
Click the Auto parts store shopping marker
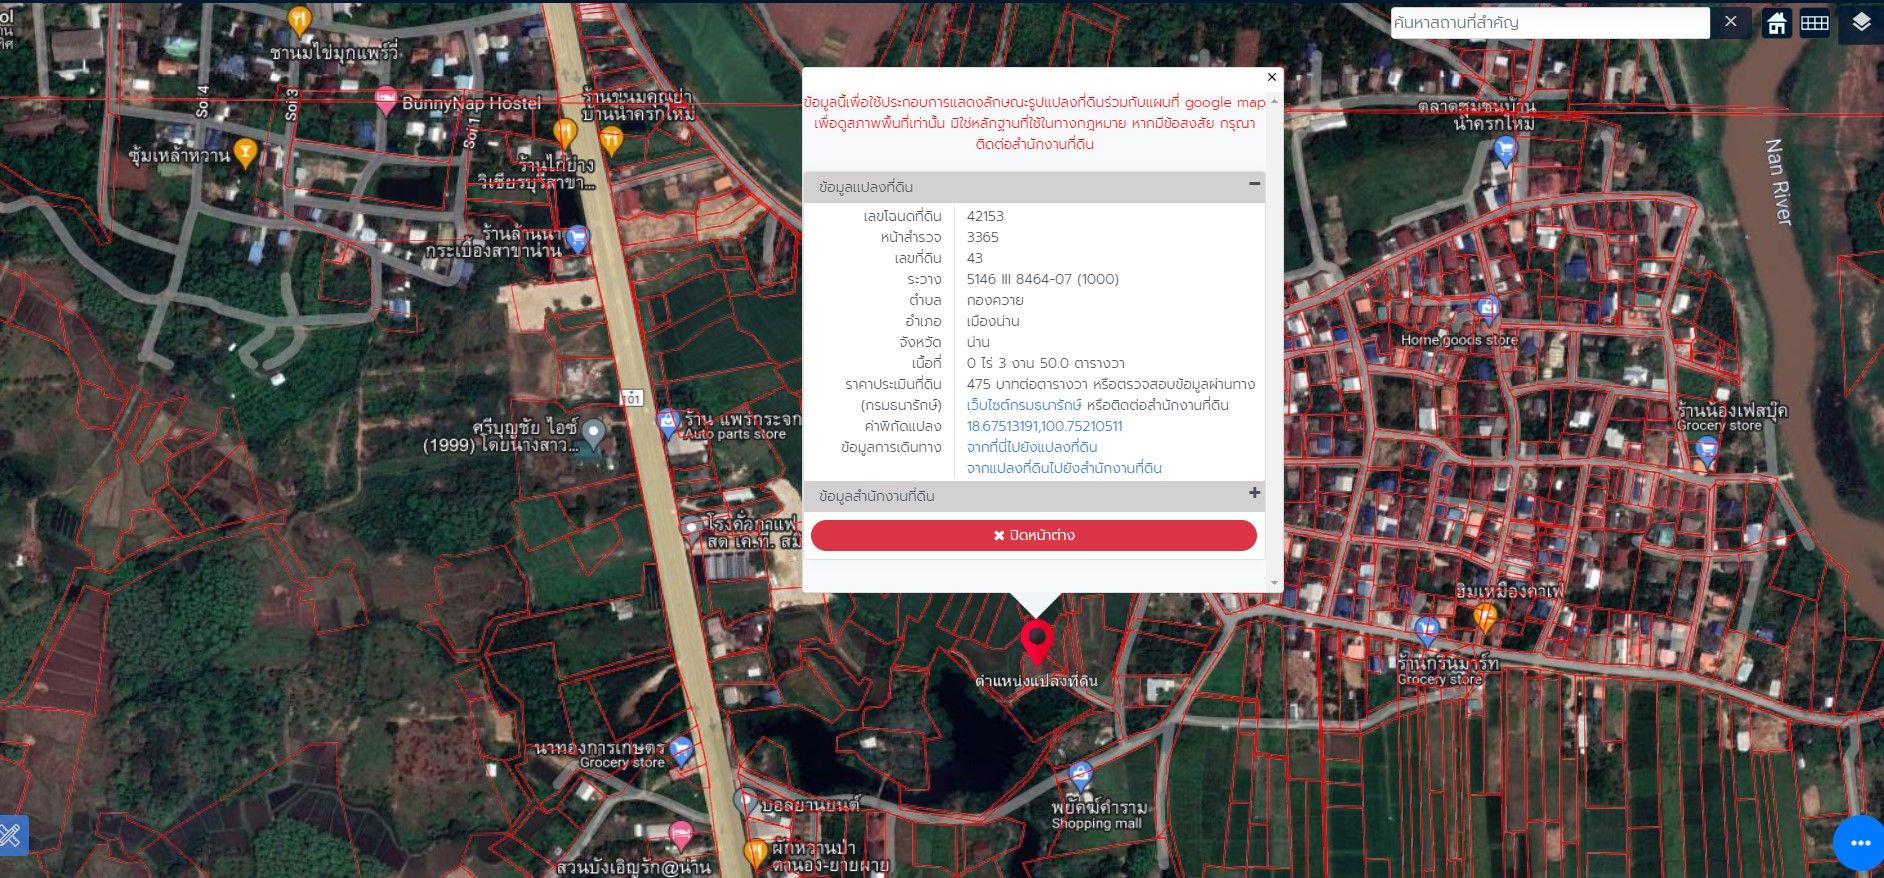point(668,424)
